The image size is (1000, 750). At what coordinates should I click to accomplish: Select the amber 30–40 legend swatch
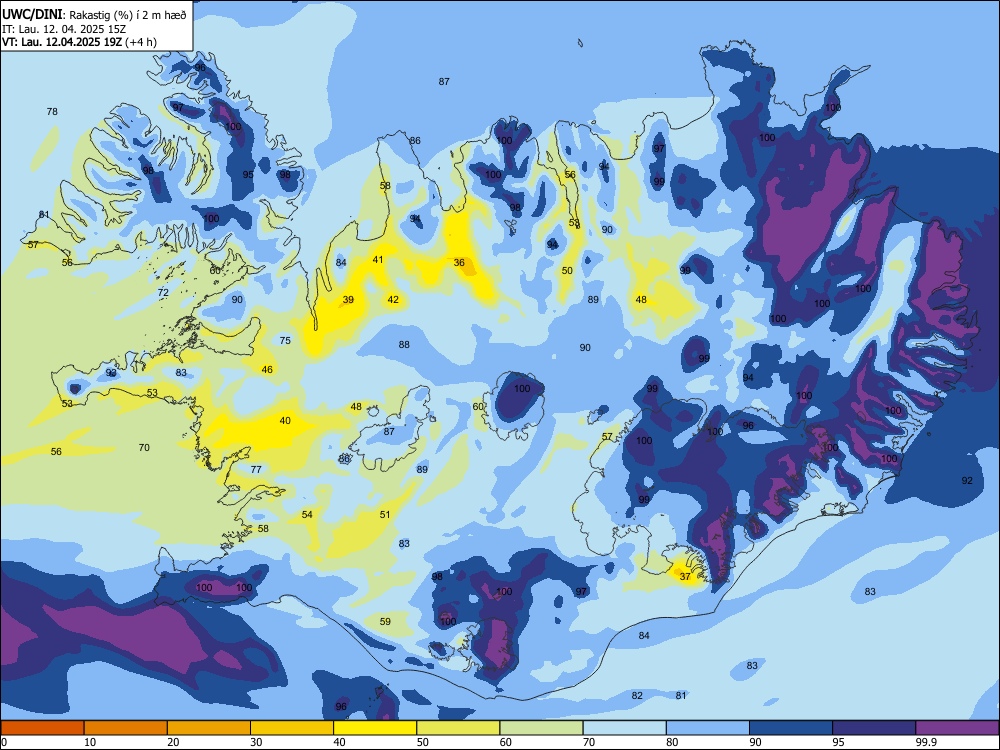[x=292, y=728]
